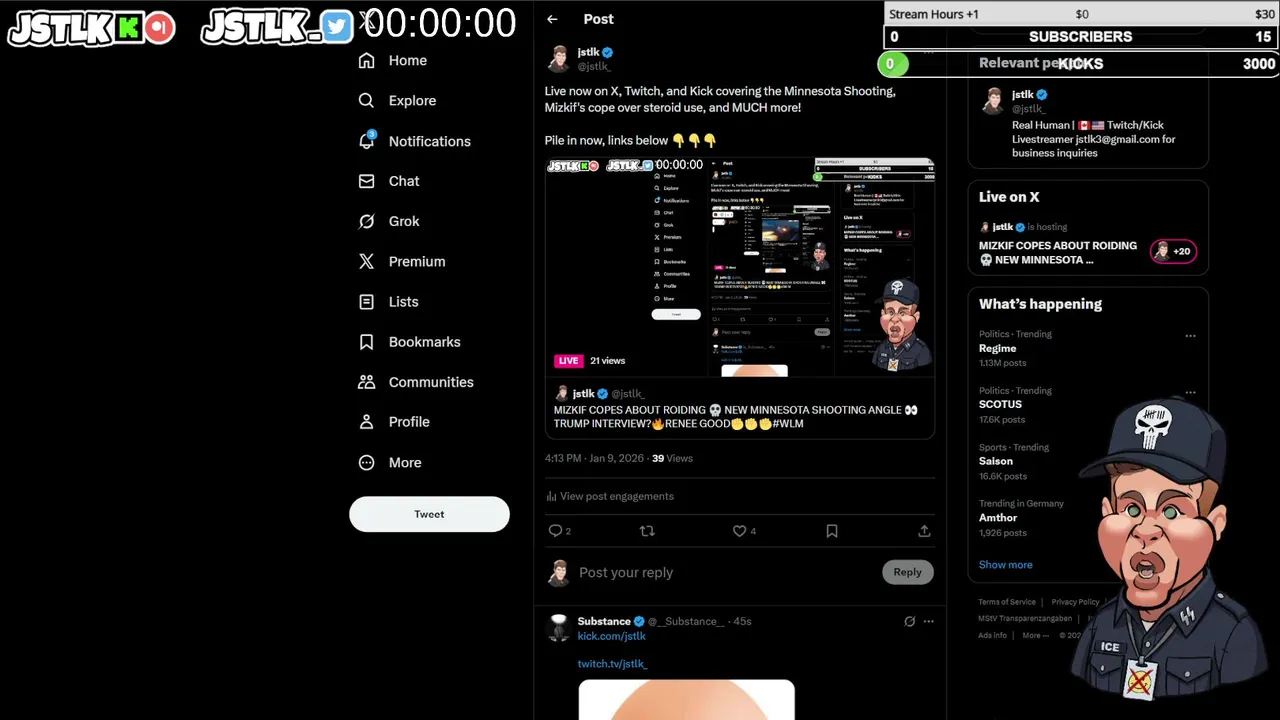Open the Chat envelope item

(x=389, y=181)
